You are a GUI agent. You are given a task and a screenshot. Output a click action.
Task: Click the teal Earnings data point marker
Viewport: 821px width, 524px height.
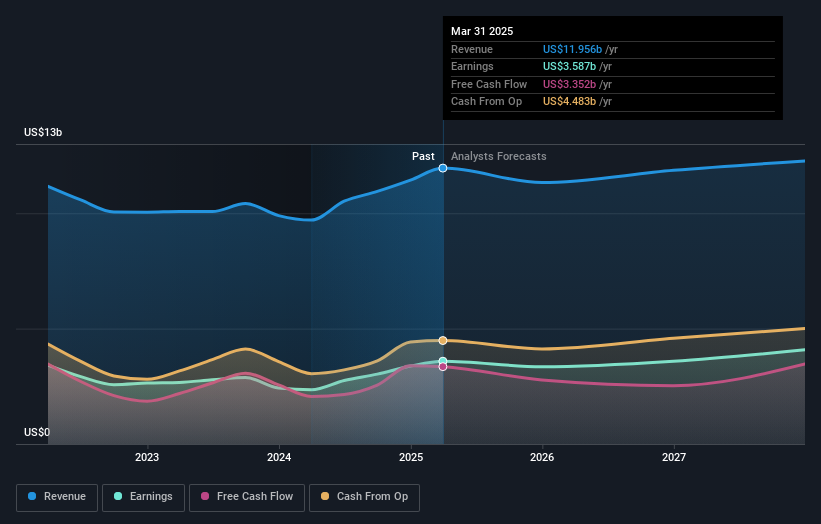tap(443, 361)
